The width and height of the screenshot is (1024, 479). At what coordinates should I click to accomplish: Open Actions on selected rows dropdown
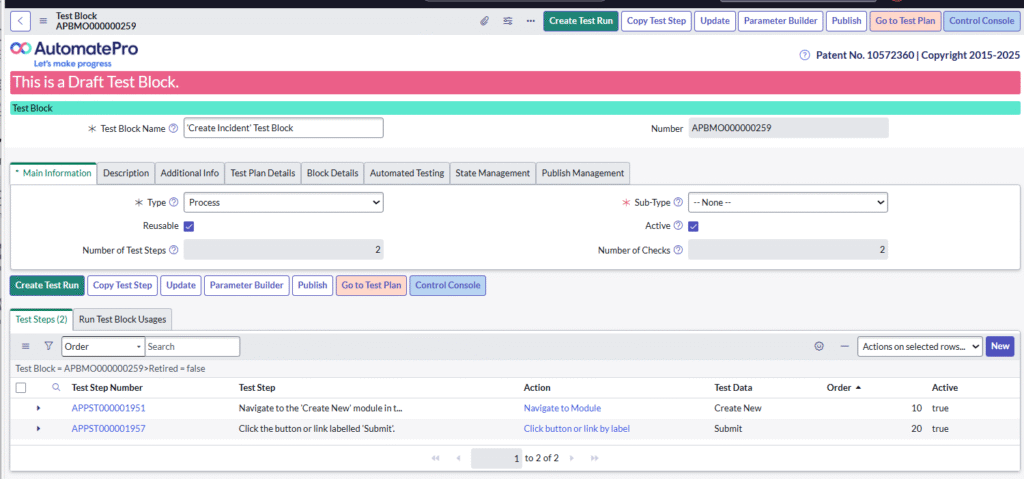pyautogui.click(x=919, y=346)
